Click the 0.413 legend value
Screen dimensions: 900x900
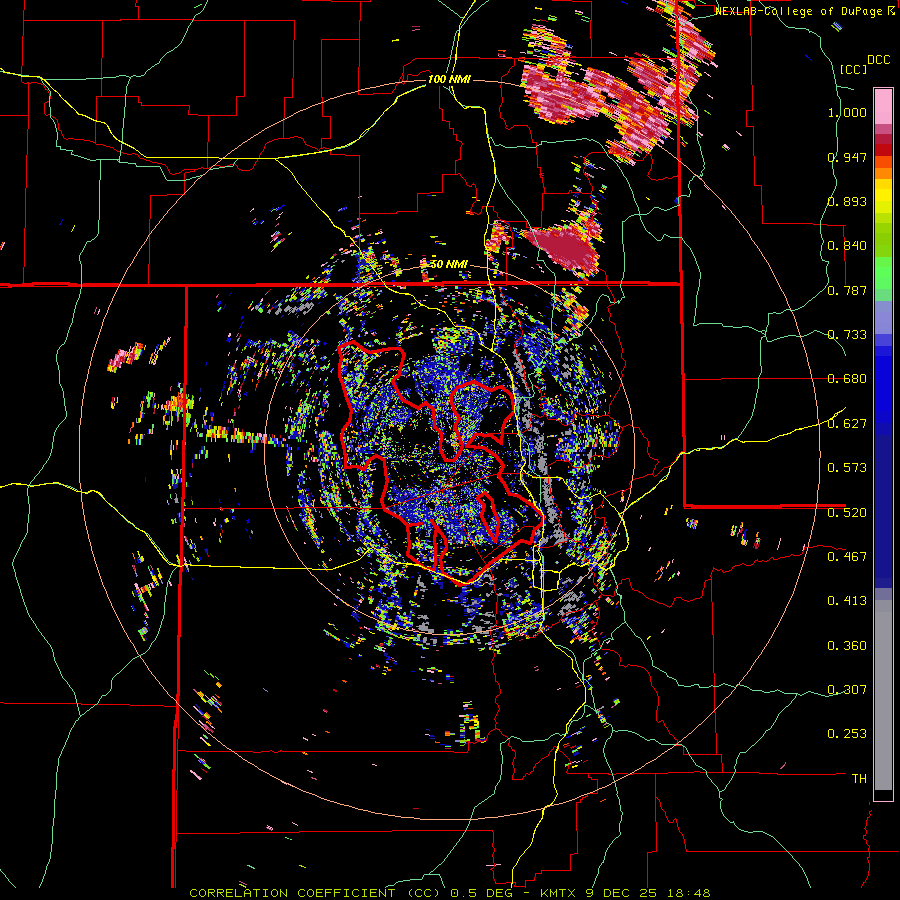tap(847, 601)
